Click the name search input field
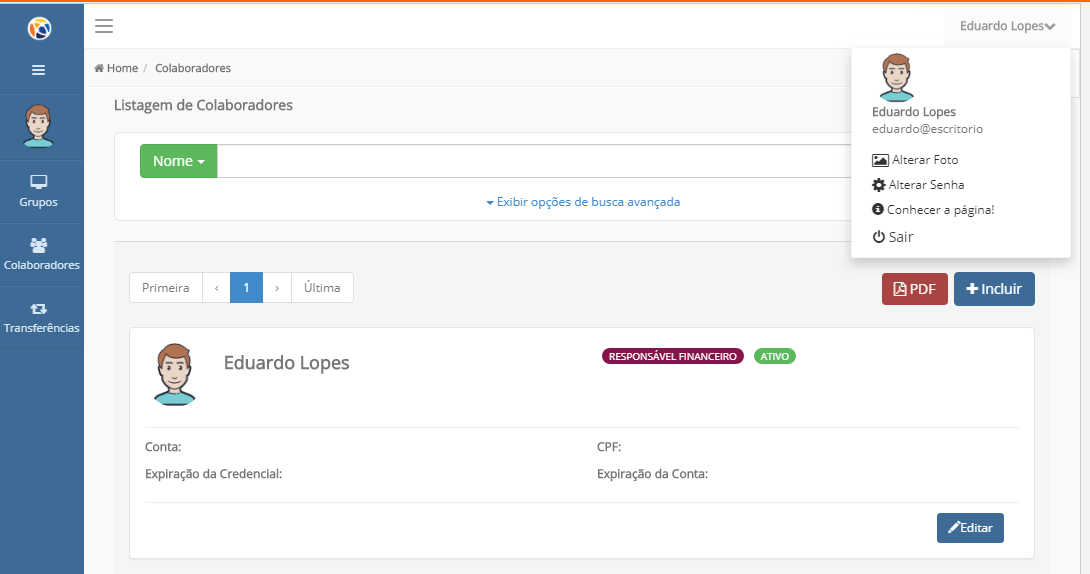This screenshot has height=574, width=1090. pyautogui.click(x=530, y=161)
